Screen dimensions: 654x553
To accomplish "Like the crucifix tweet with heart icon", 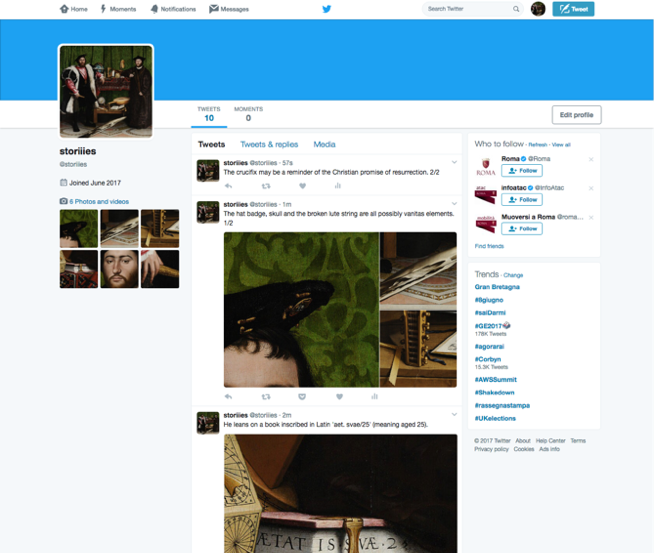I will click(302, 186).
